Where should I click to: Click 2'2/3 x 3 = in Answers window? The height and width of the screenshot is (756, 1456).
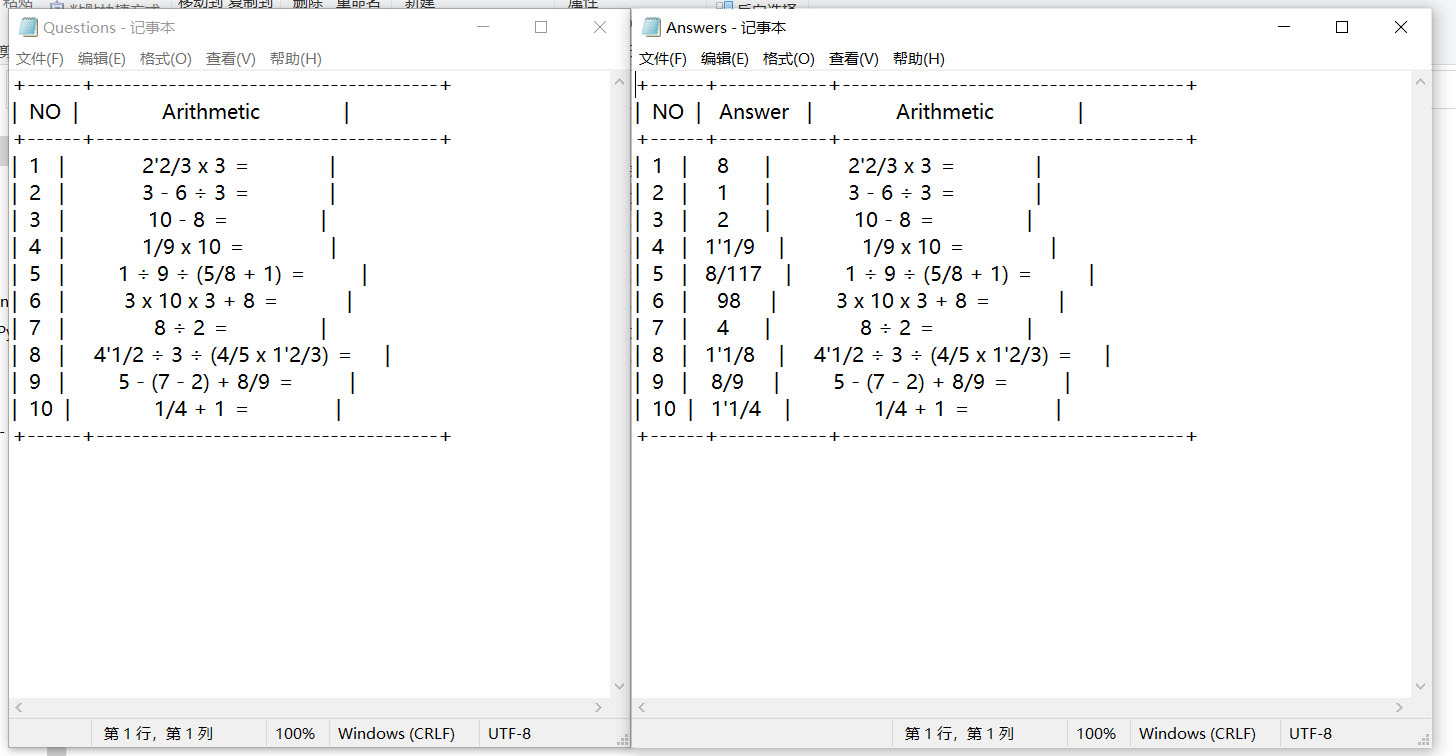[x=901, y=166]
